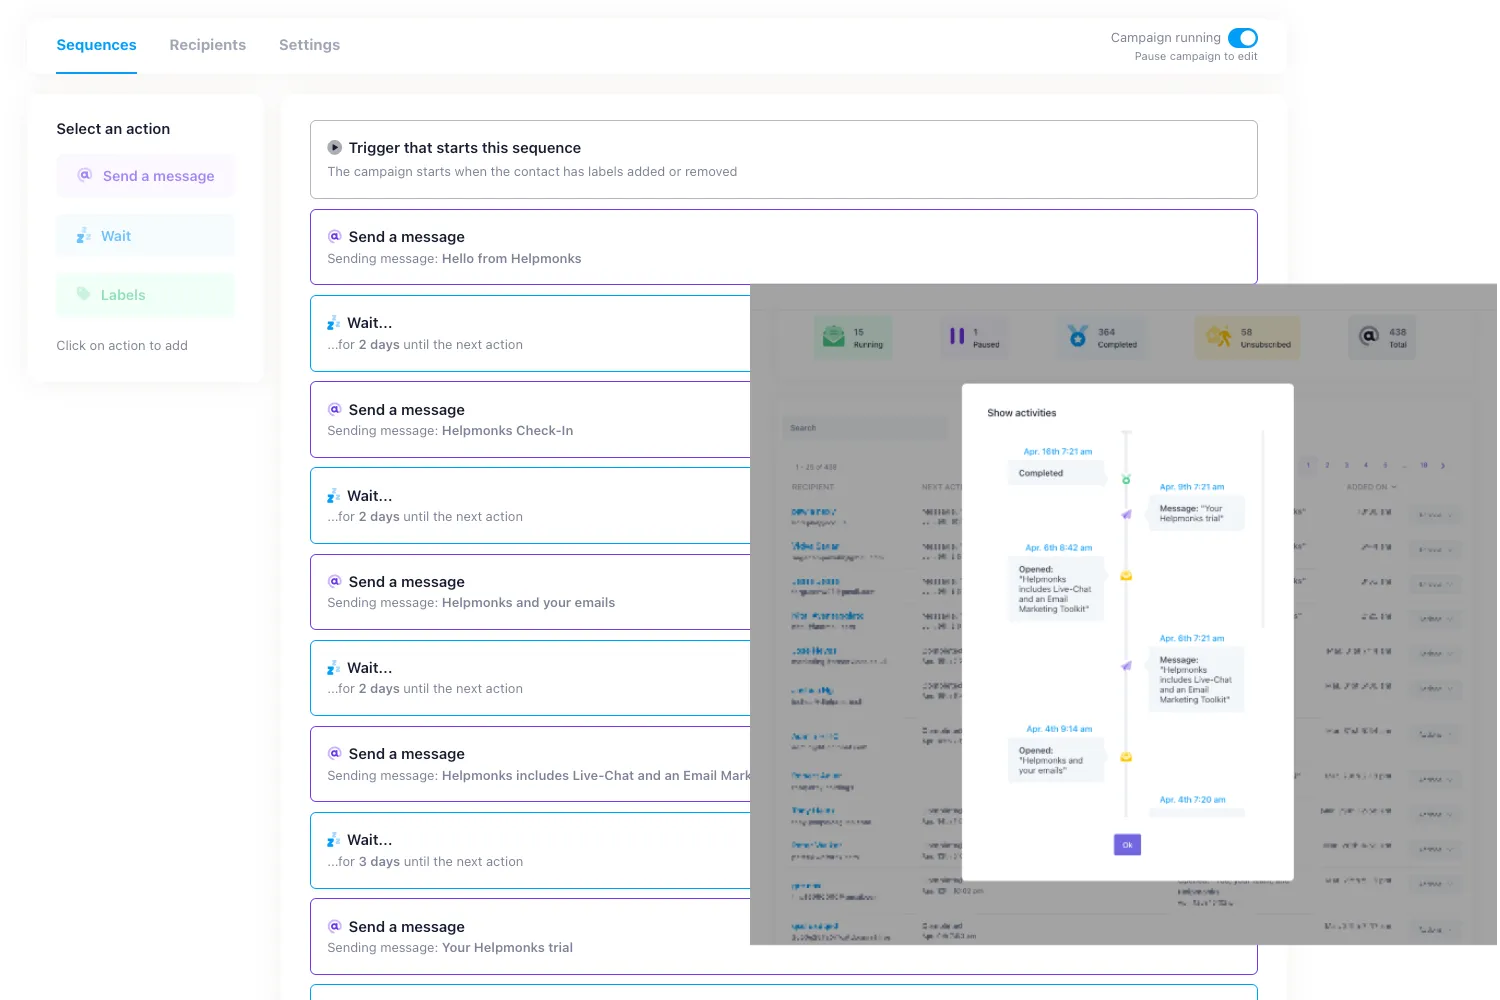Select message text 'Your Helpmonks trial'
Screen dimensions: 1500x1000
[507, 948]
